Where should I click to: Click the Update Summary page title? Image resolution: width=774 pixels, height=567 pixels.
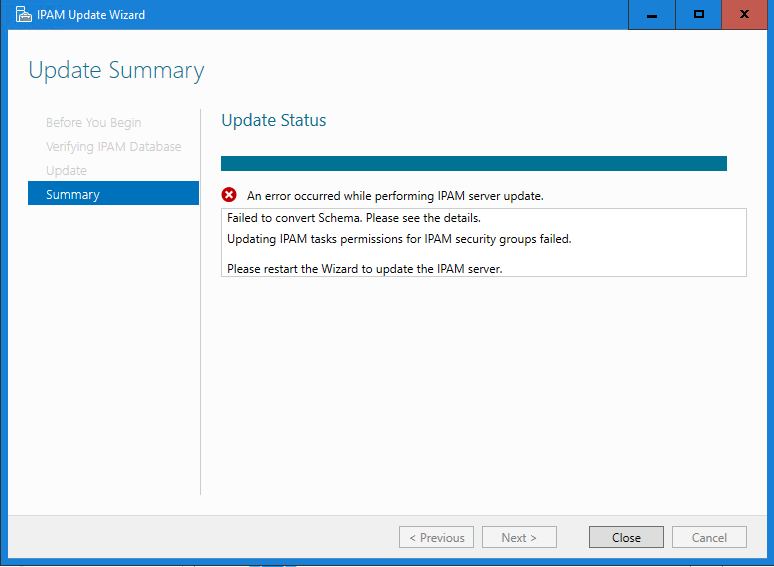[116, 71]
